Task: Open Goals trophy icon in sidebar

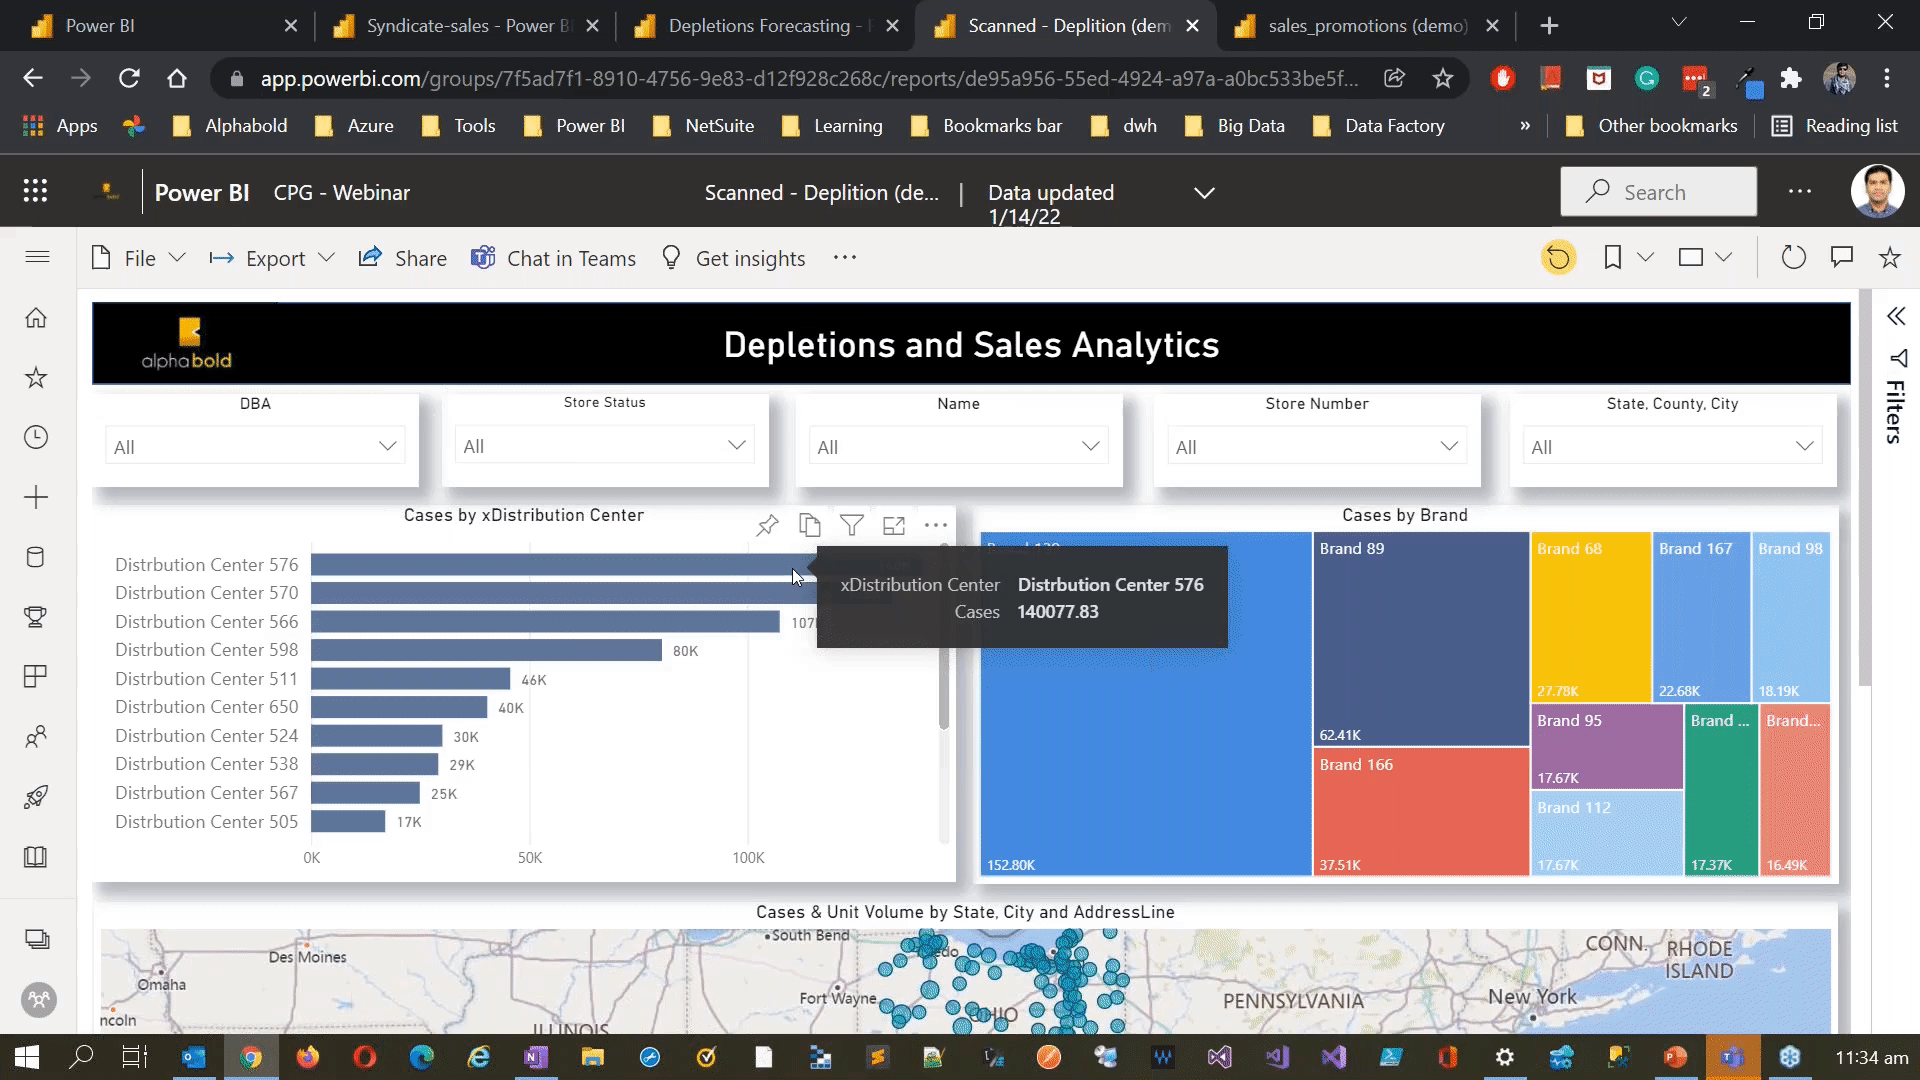Action: 36,617
